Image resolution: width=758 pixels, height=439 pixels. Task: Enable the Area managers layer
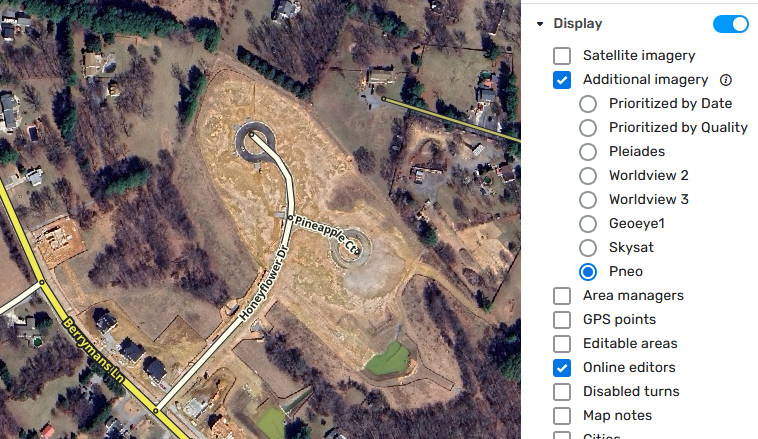click(x=562, y=296)
